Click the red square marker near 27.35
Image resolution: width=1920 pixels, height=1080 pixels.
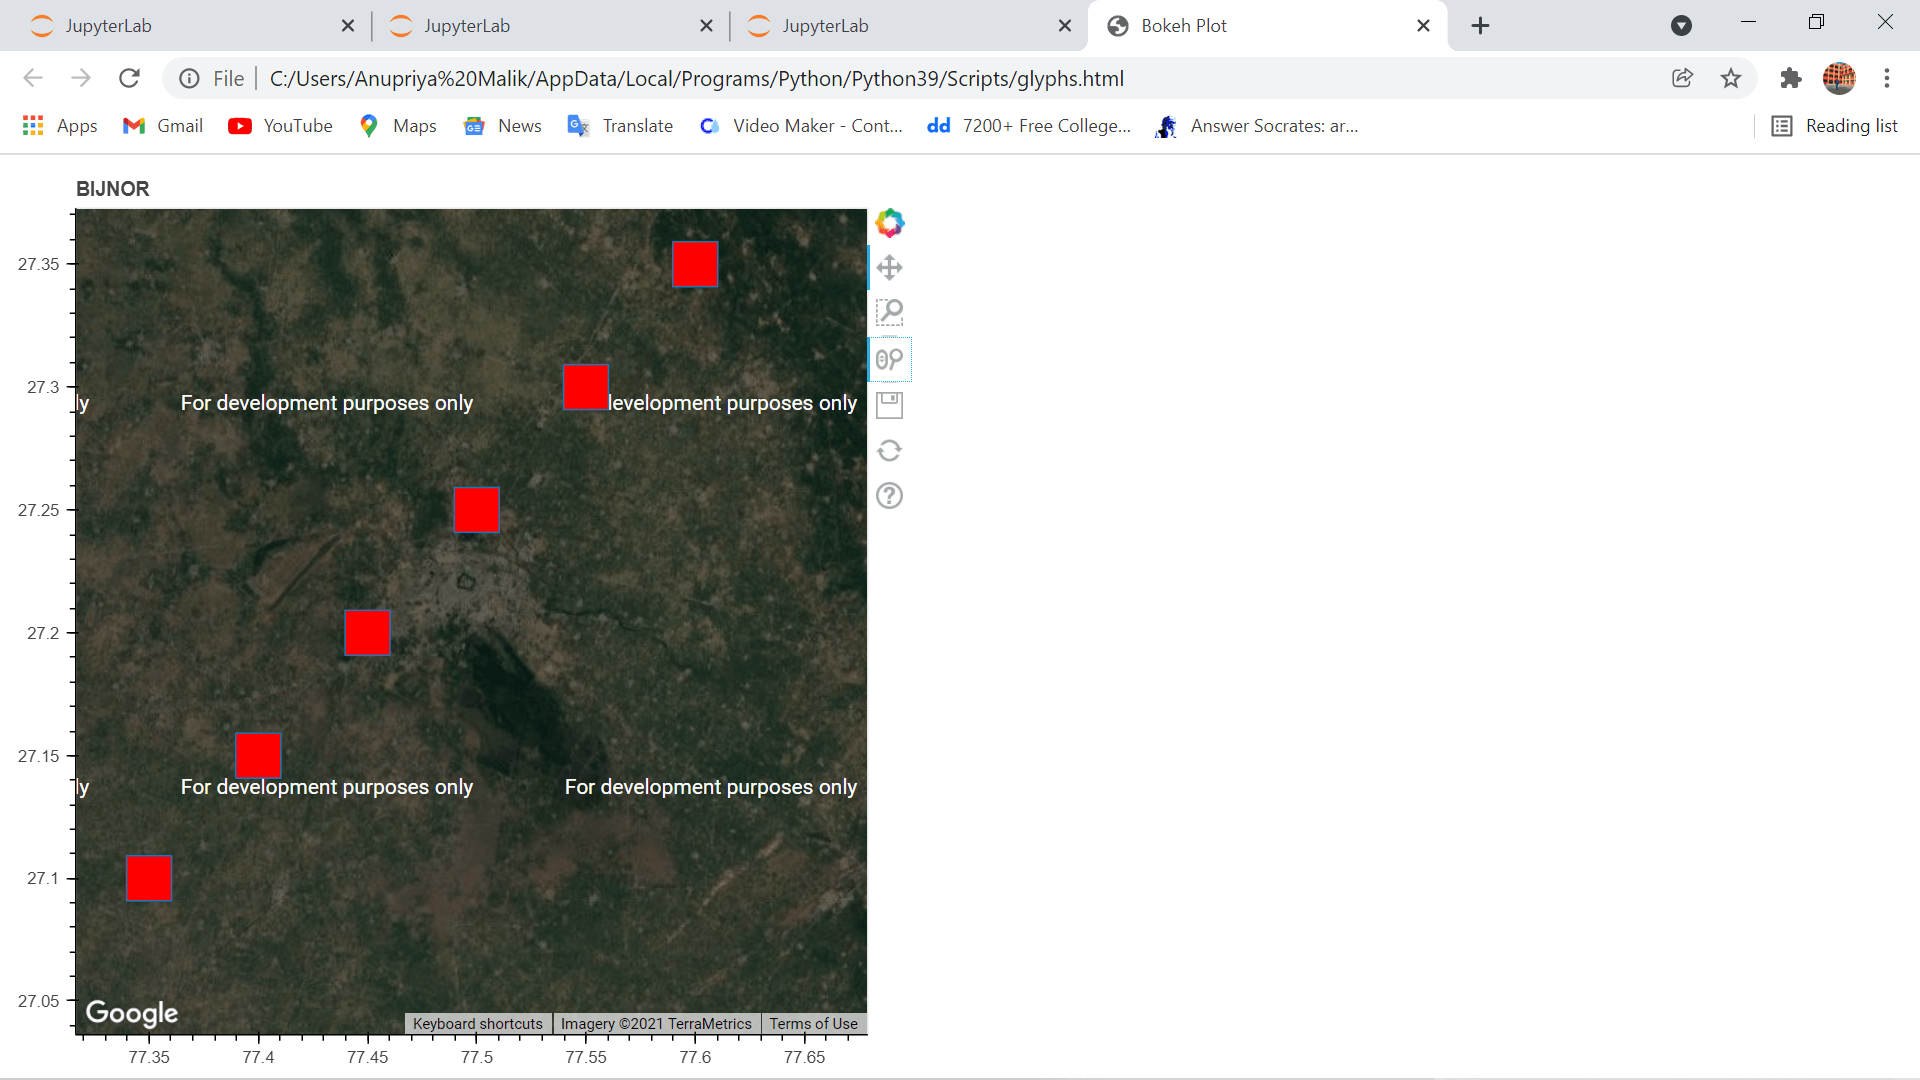[695, 264]
